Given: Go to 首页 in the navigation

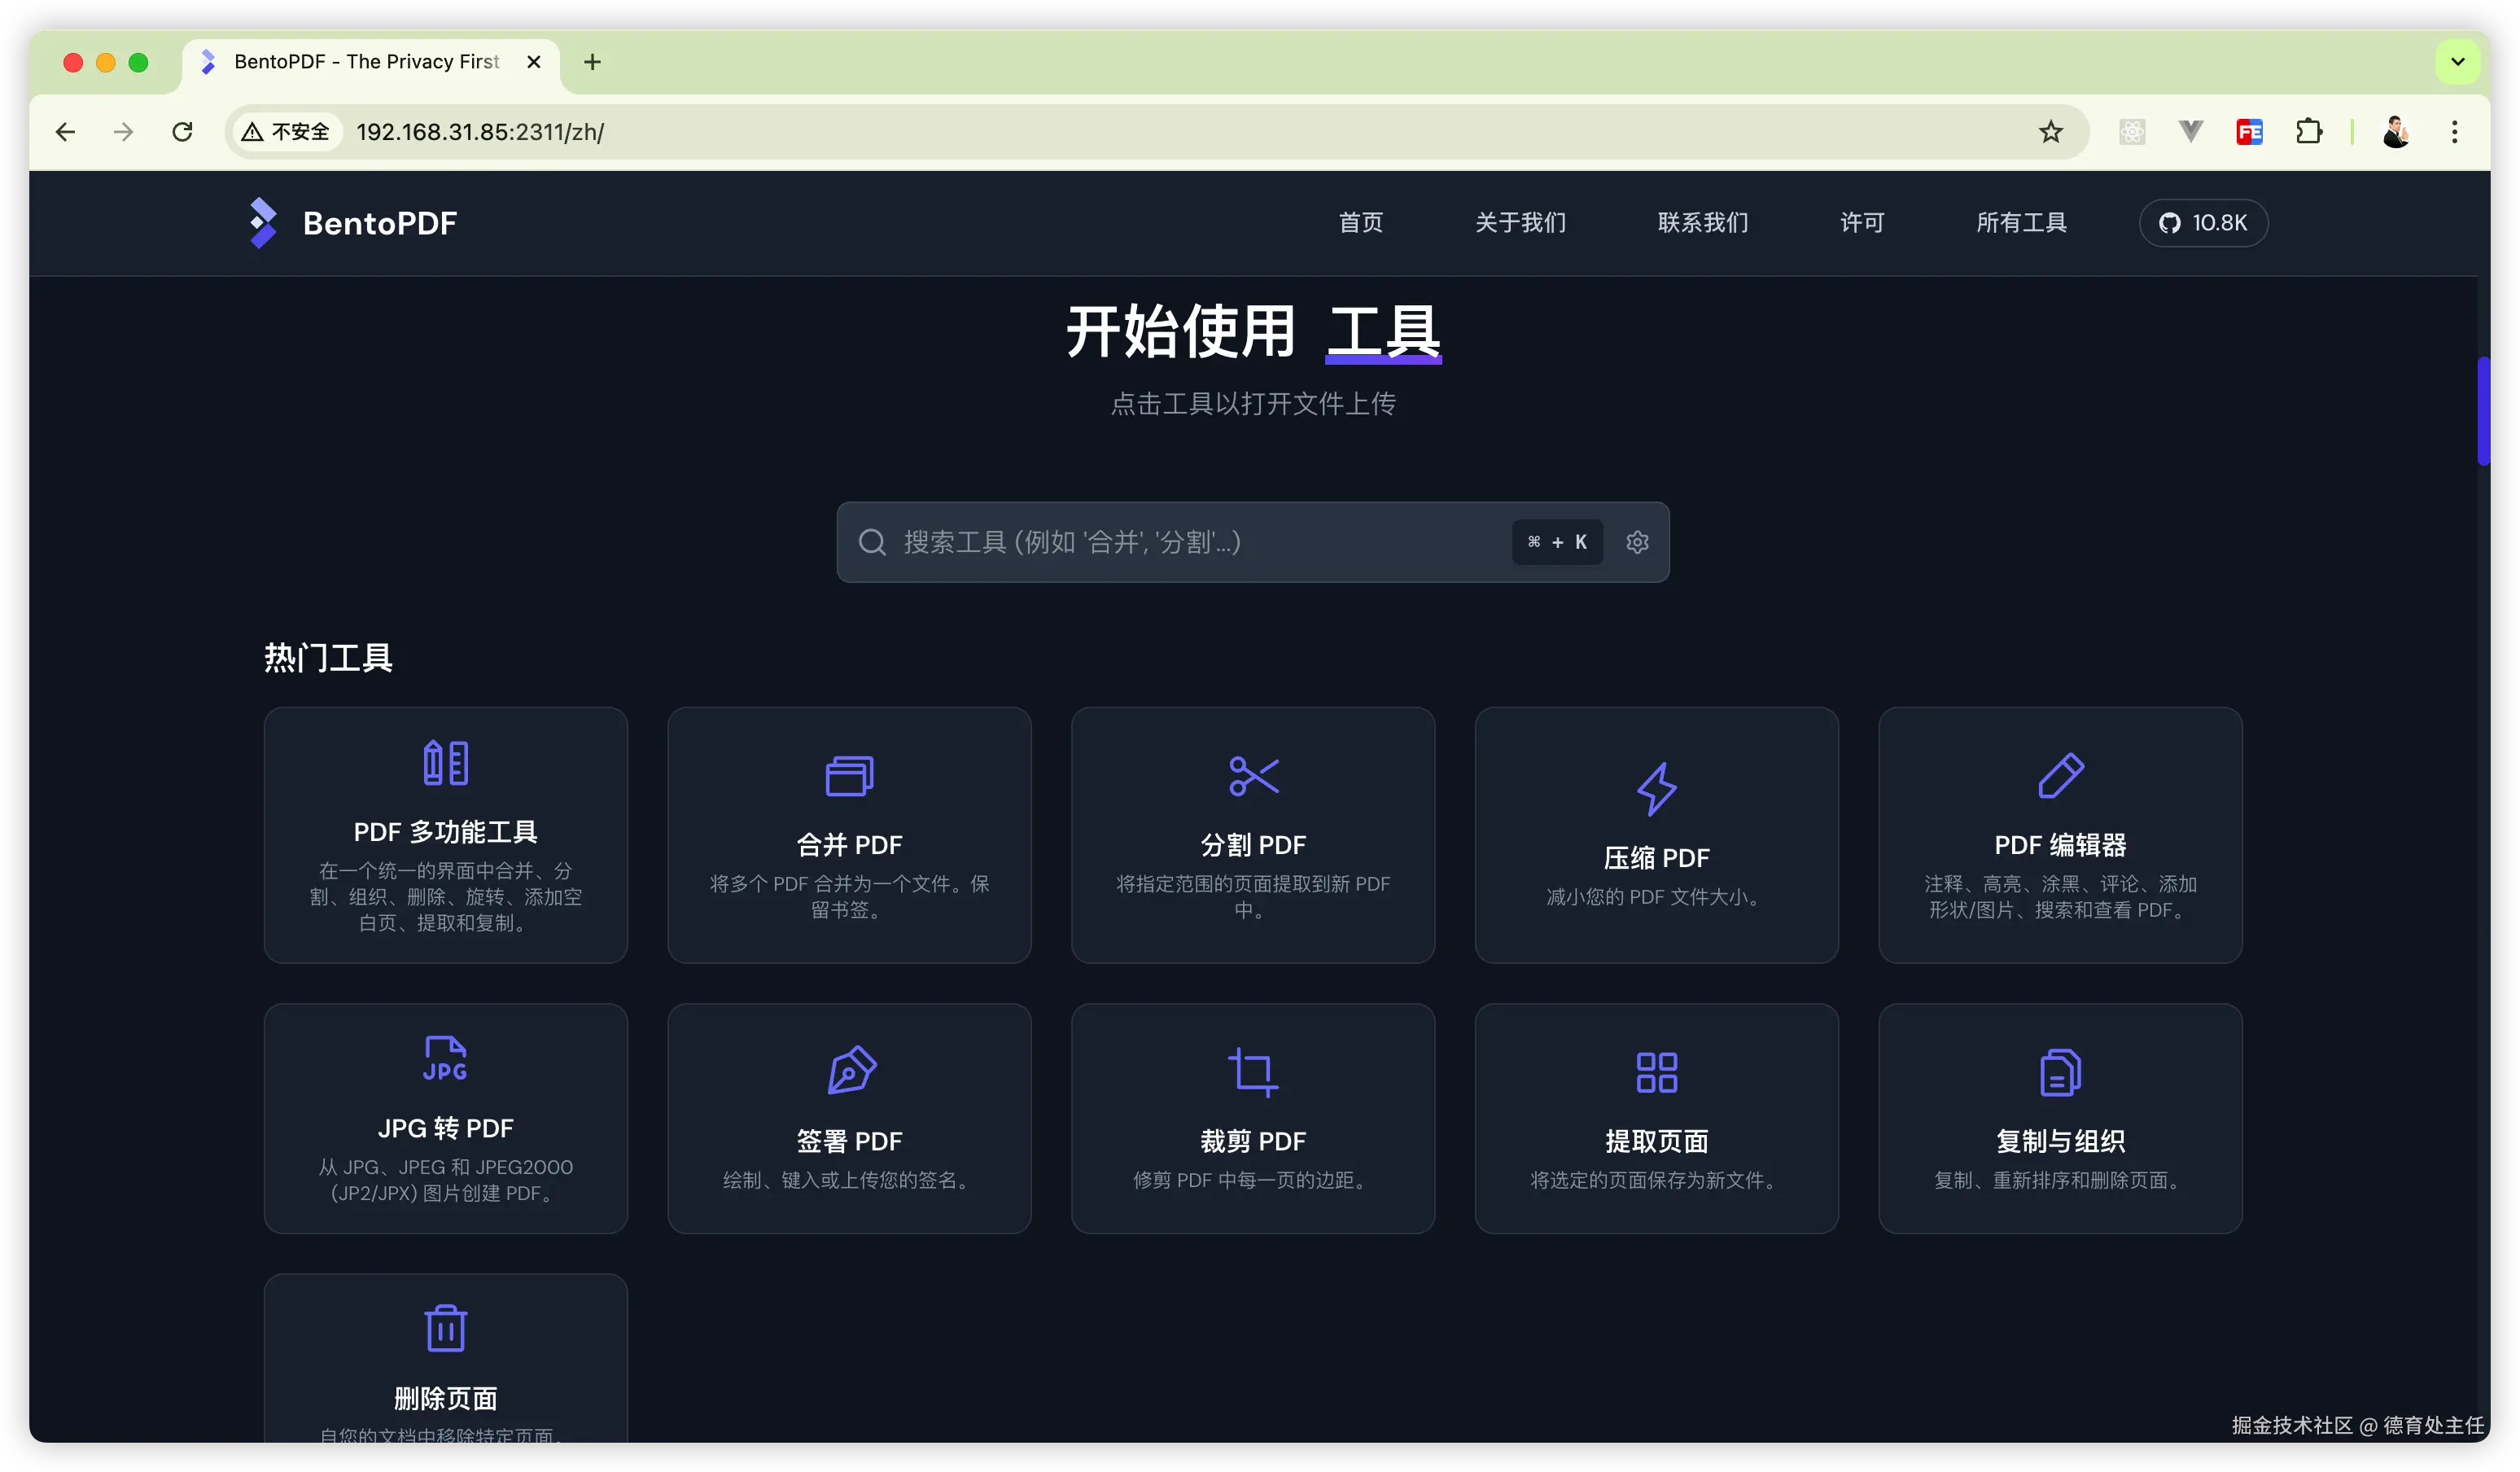Looking at the screenshot, I should (x=1361, y=222).
